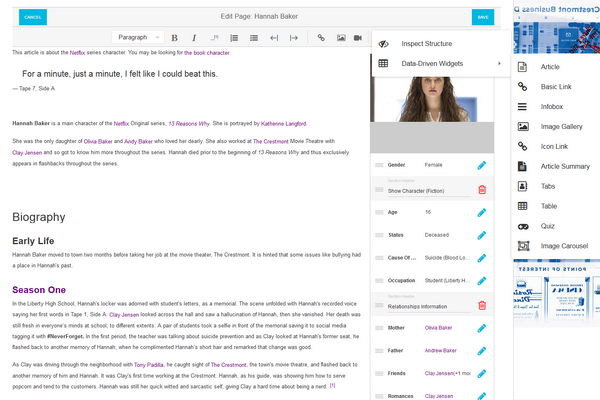This screenshot has height=400, width=600.
Task: Click the Relationships Information header field
Action: click(429, 307)
